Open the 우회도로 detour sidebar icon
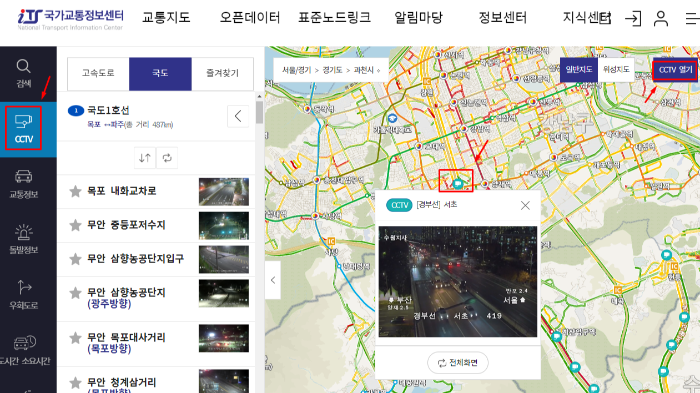 (x=24, y=295)
